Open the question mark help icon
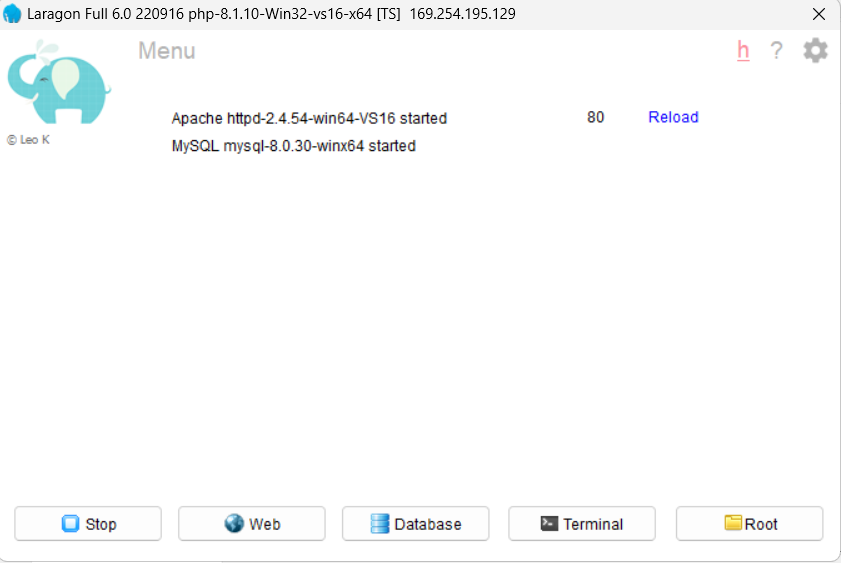 click(x=776, y=51)
